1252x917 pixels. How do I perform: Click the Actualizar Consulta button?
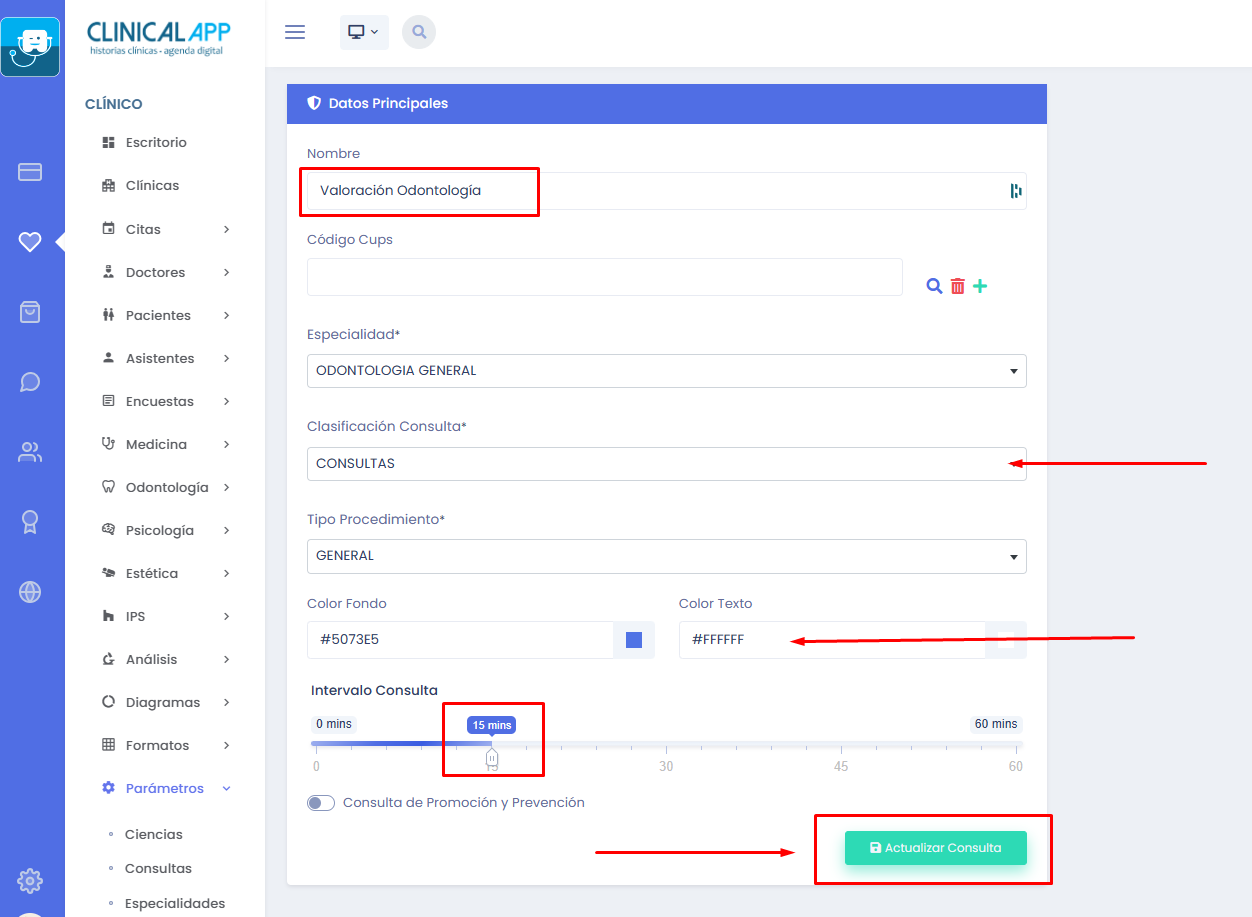935,848
